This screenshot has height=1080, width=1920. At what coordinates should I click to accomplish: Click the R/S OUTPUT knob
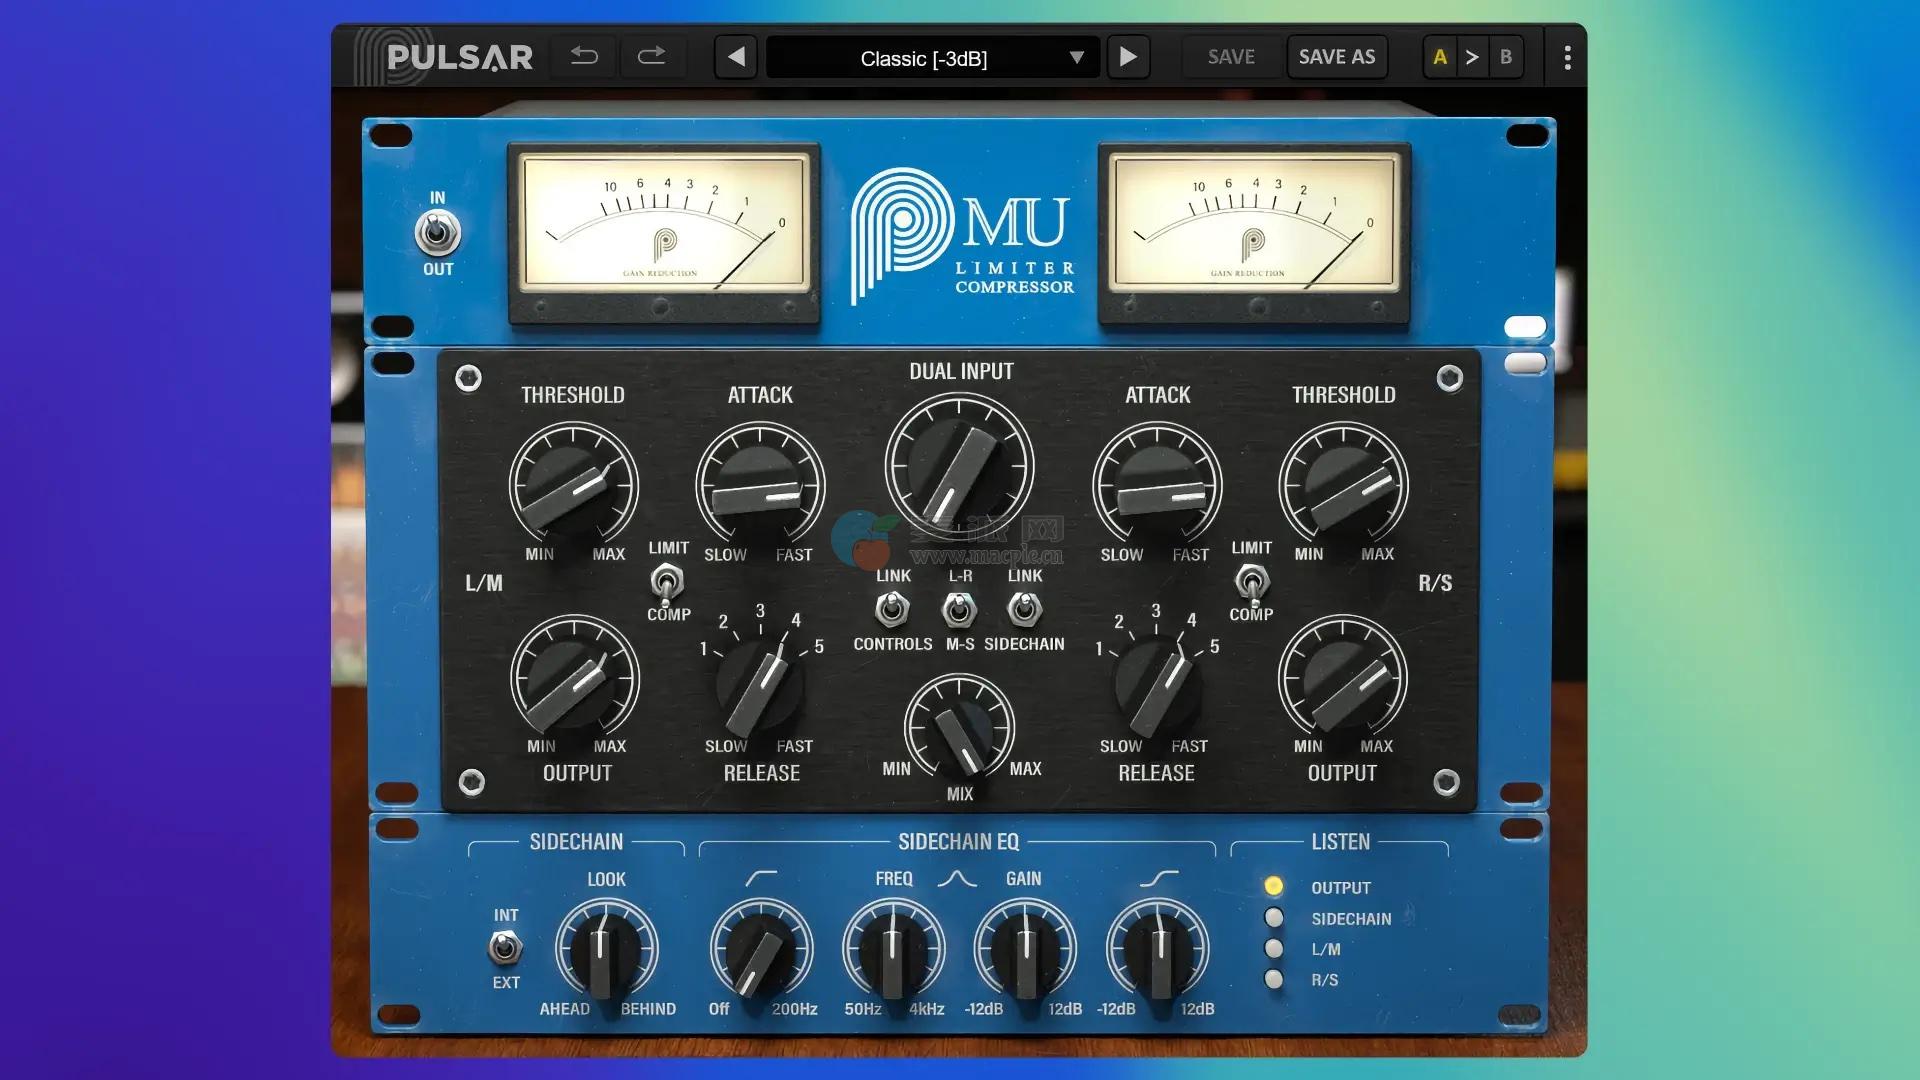coord(1343,678)
